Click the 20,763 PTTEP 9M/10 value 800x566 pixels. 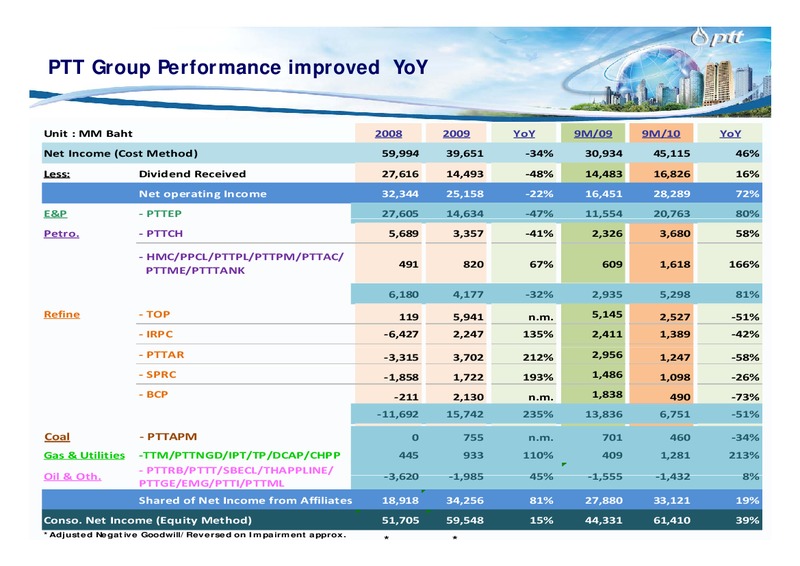[x=671, y=214]
